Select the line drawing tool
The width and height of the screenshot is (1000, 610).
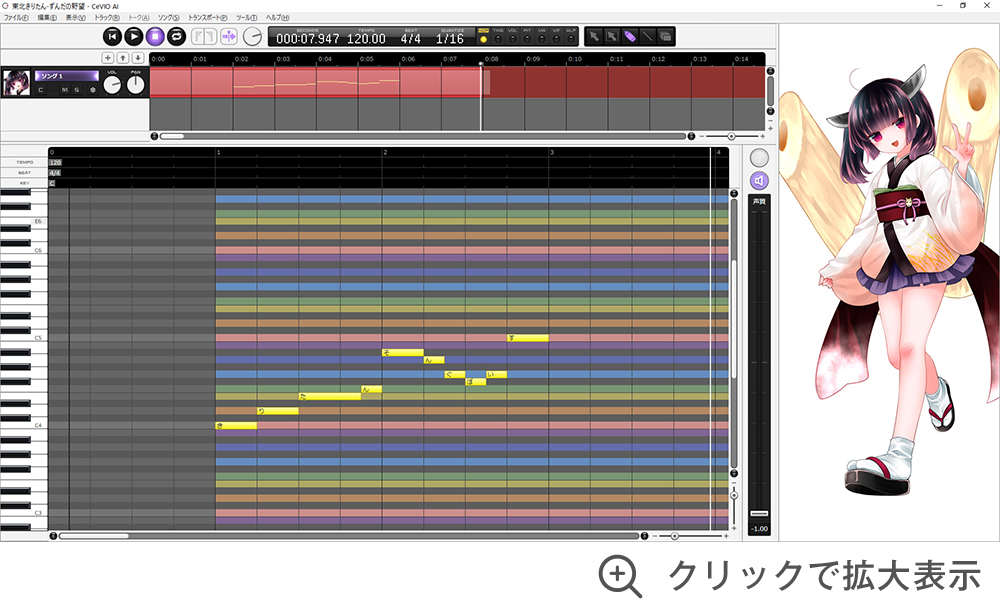(x=647, y=36)
